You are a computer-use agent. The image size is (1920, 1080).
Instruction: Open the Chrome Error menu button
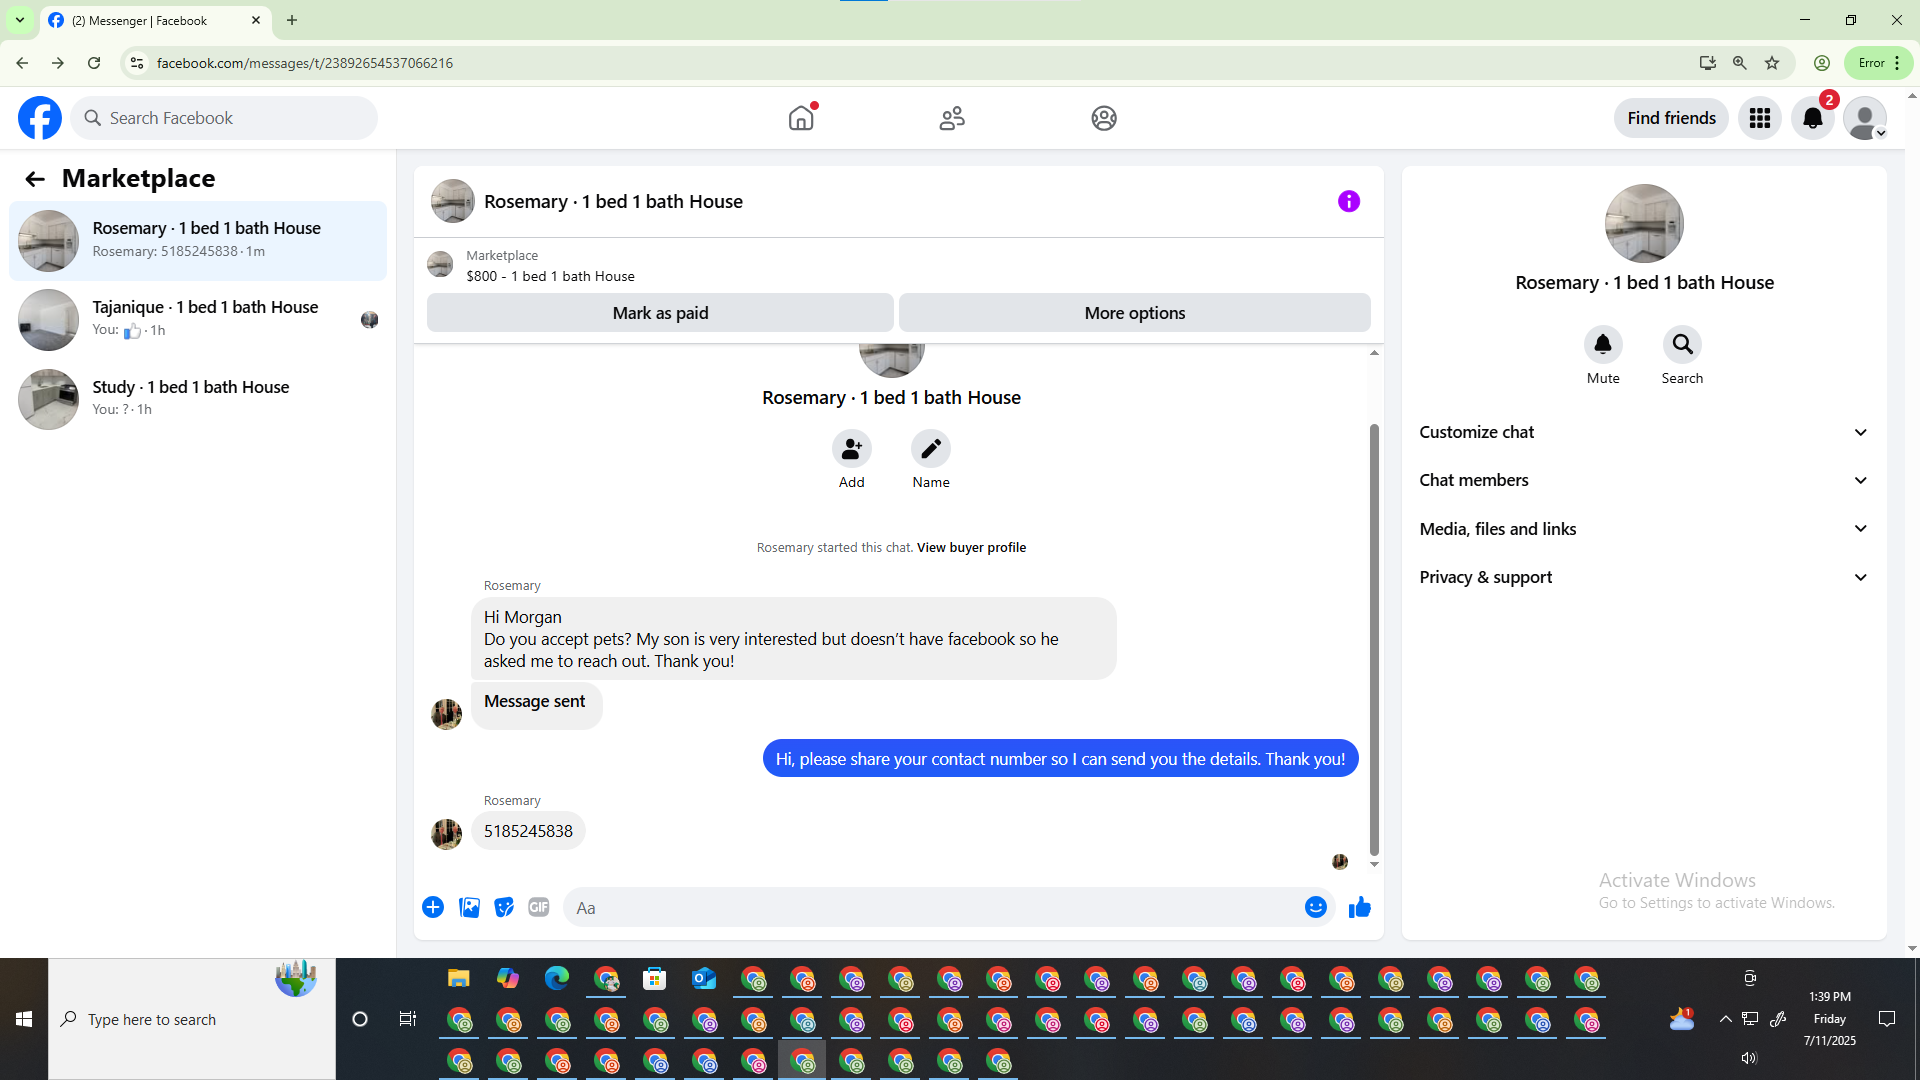tap(1879, 63)
